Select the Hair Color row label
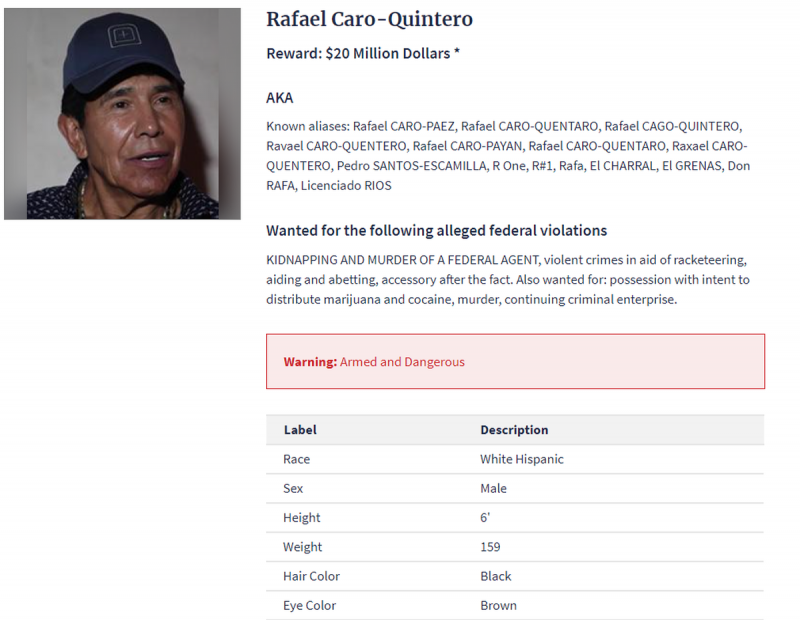Viewport: 800px width, 620px height. click(312, 576)
